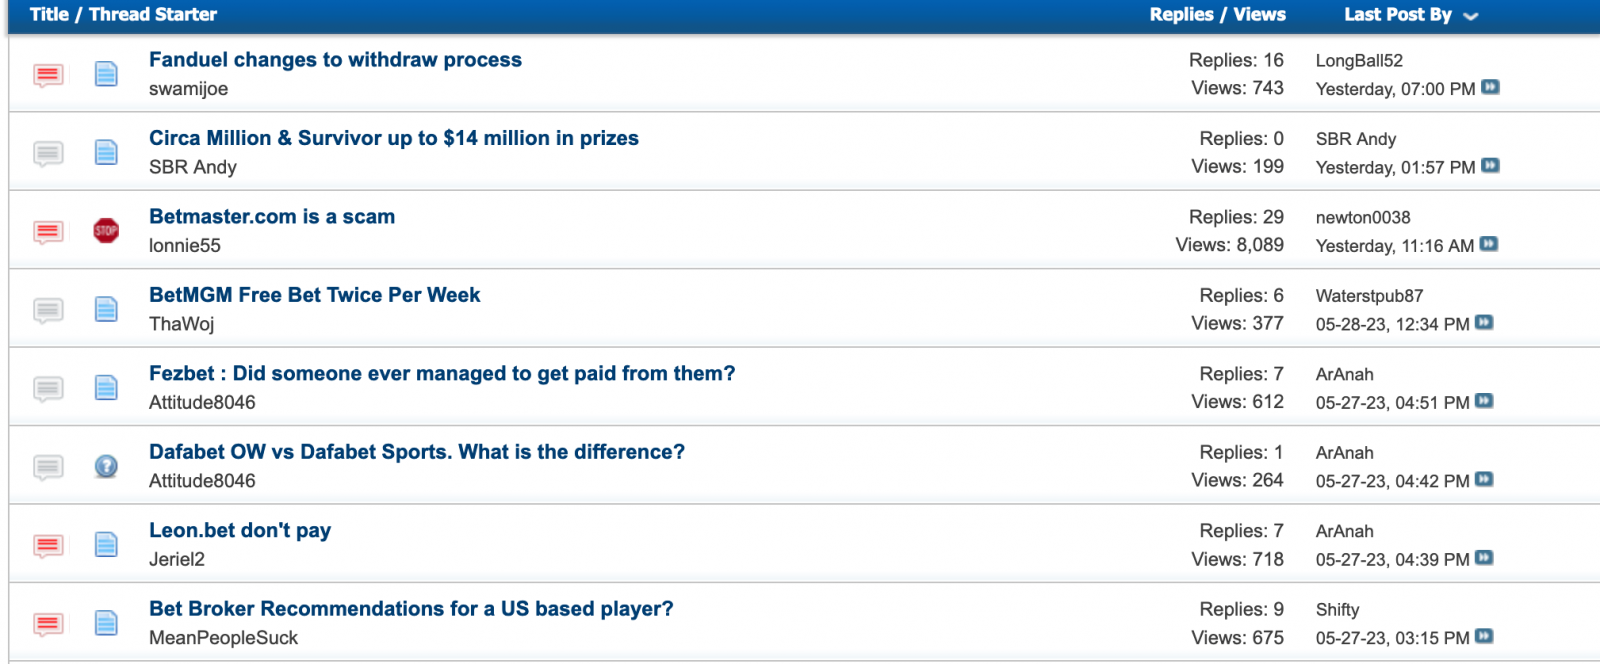Click document icon beside Circa Million thread
Viewport: 1600px width, 664px height.
point(106,152)
